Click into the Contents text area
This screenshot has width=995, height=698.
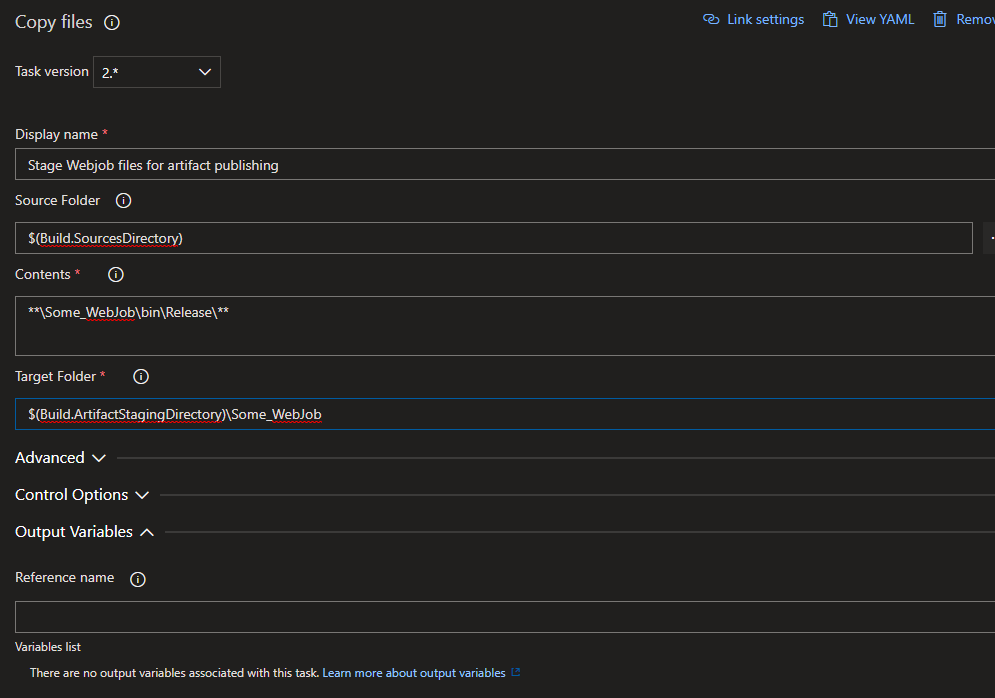pos(505,326)
